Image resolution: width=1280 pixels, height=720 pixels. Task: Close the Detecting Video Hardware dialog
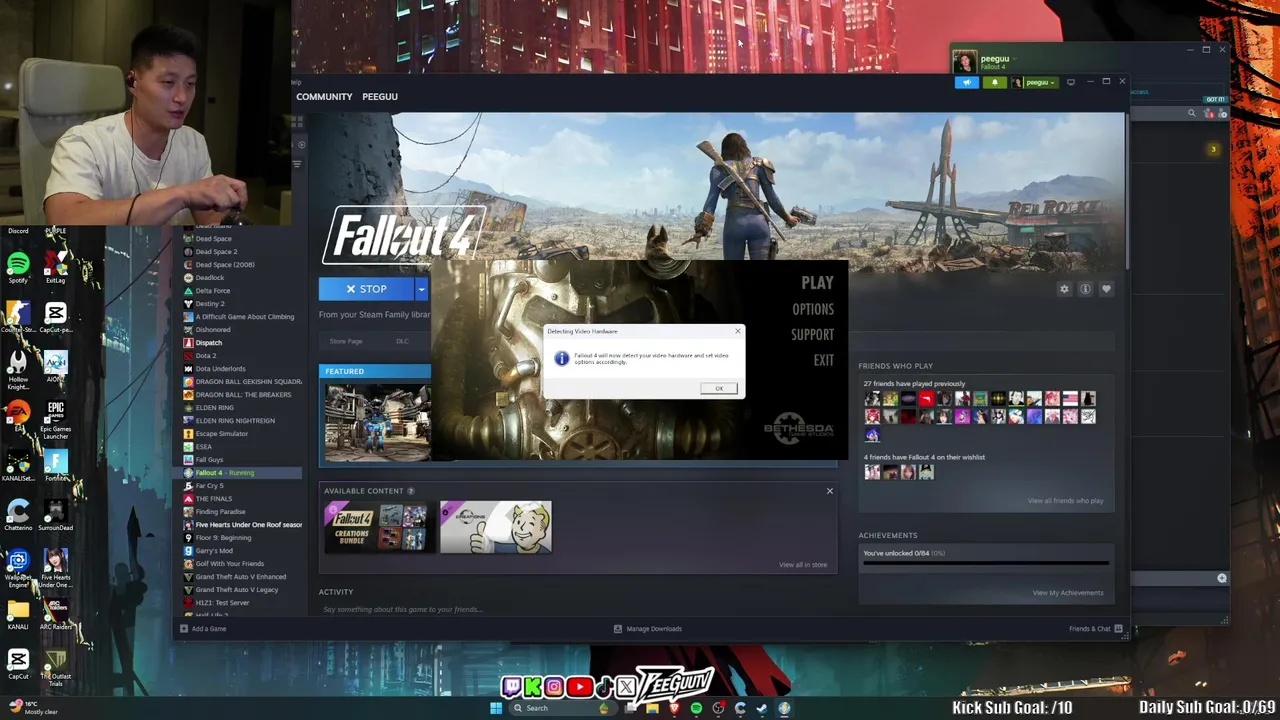tap(738, 331)
